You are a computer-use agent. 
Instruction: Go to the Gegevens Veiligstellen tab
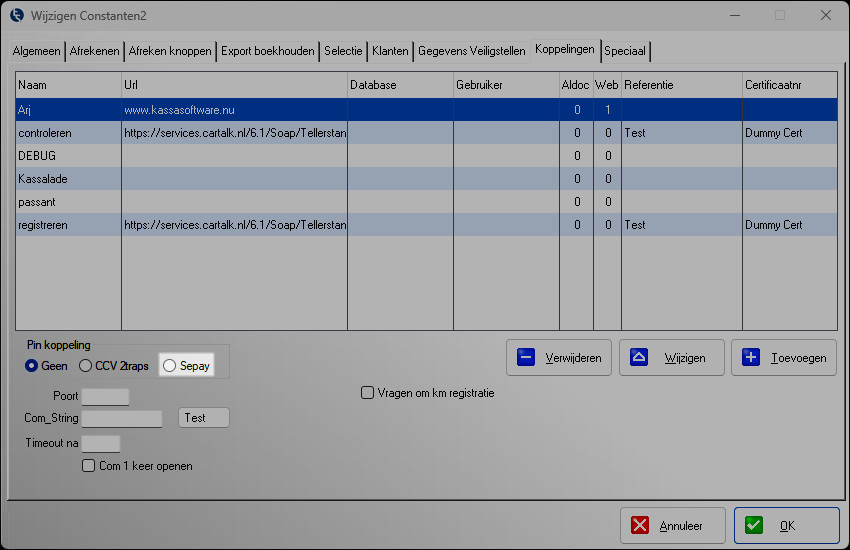click(471, 50)
